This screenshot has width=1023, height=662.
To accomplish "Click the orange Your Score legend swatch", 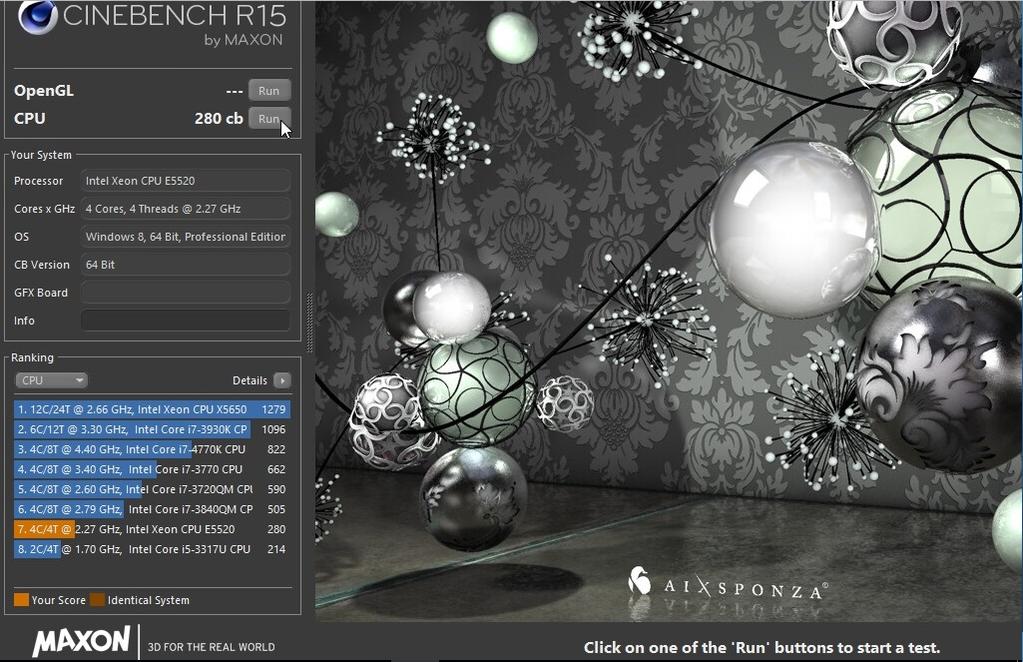I will click(x=22, y=600).
